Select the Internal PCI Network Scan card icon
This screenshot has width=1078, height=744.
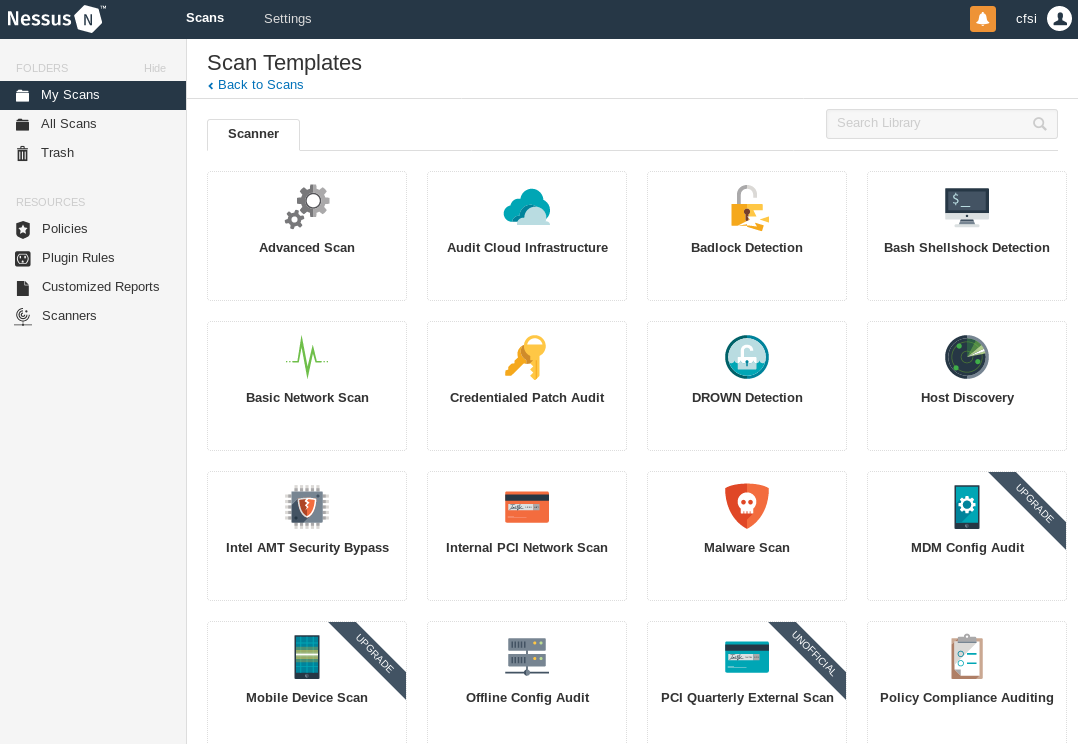[527, 507]
